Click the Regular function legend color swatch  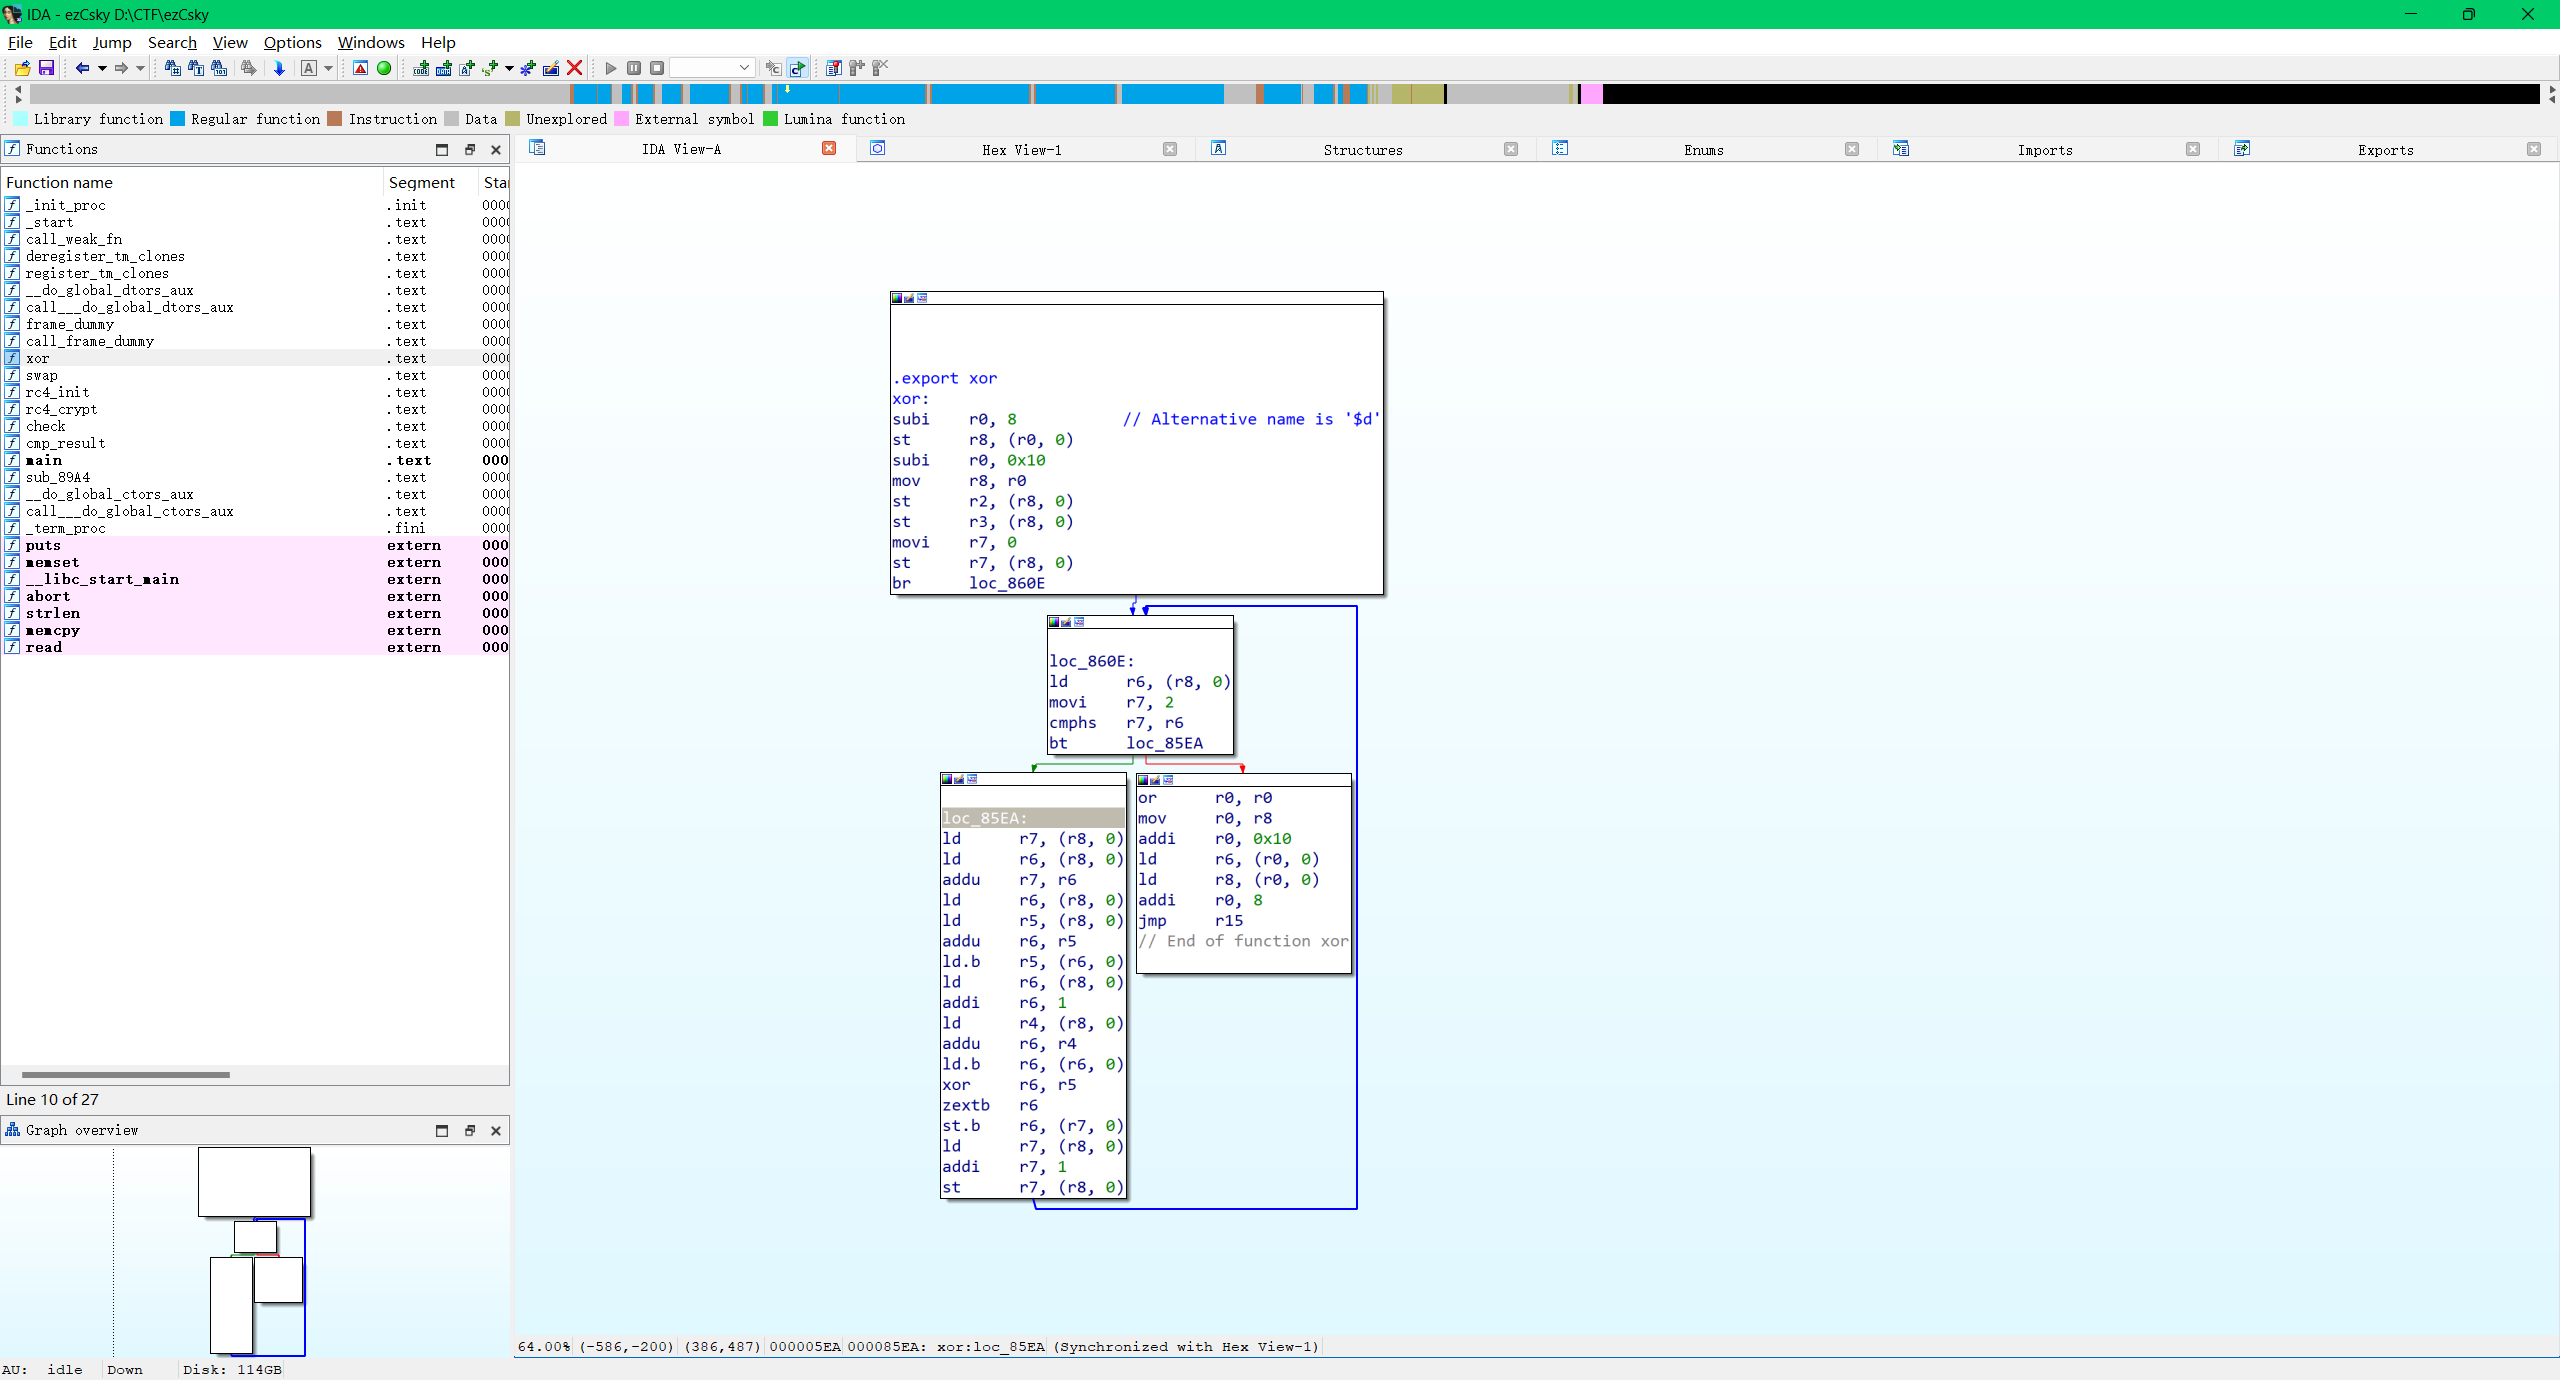177,119
